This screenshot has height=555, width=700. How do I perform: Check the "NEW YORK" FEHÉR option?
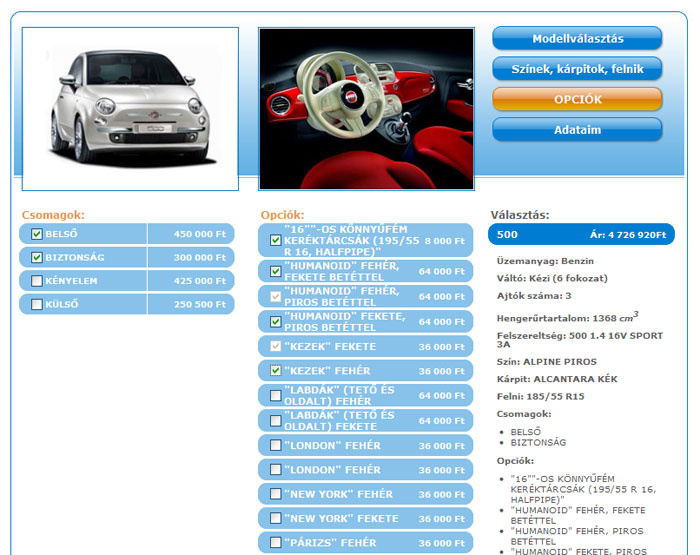click(x=275, y=494)
